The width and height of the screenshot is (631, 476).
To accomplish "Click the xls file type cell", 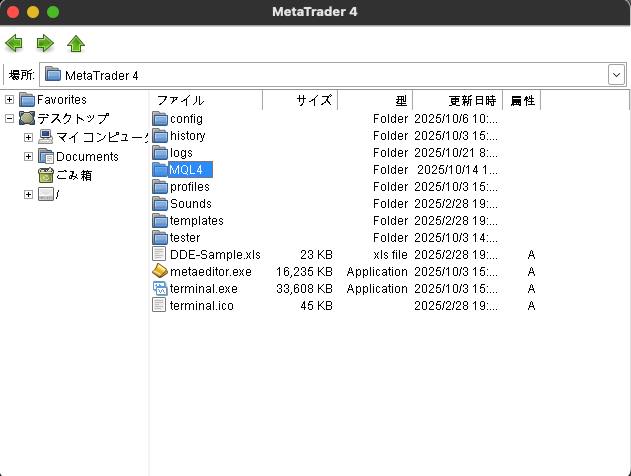I will [x=390, y=255].
